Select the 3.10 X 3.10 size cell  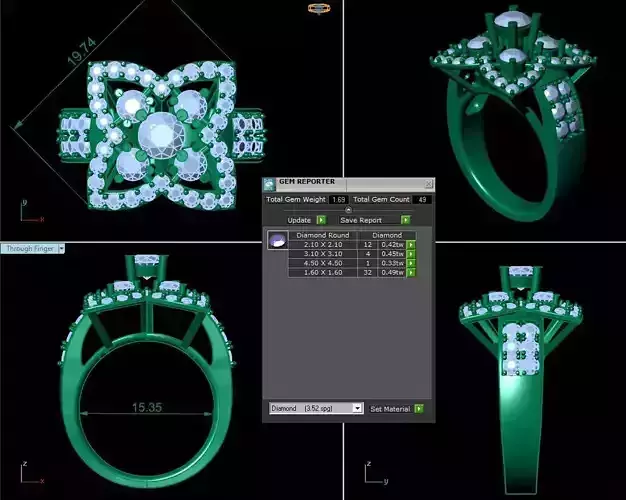[x=323, y=254]
